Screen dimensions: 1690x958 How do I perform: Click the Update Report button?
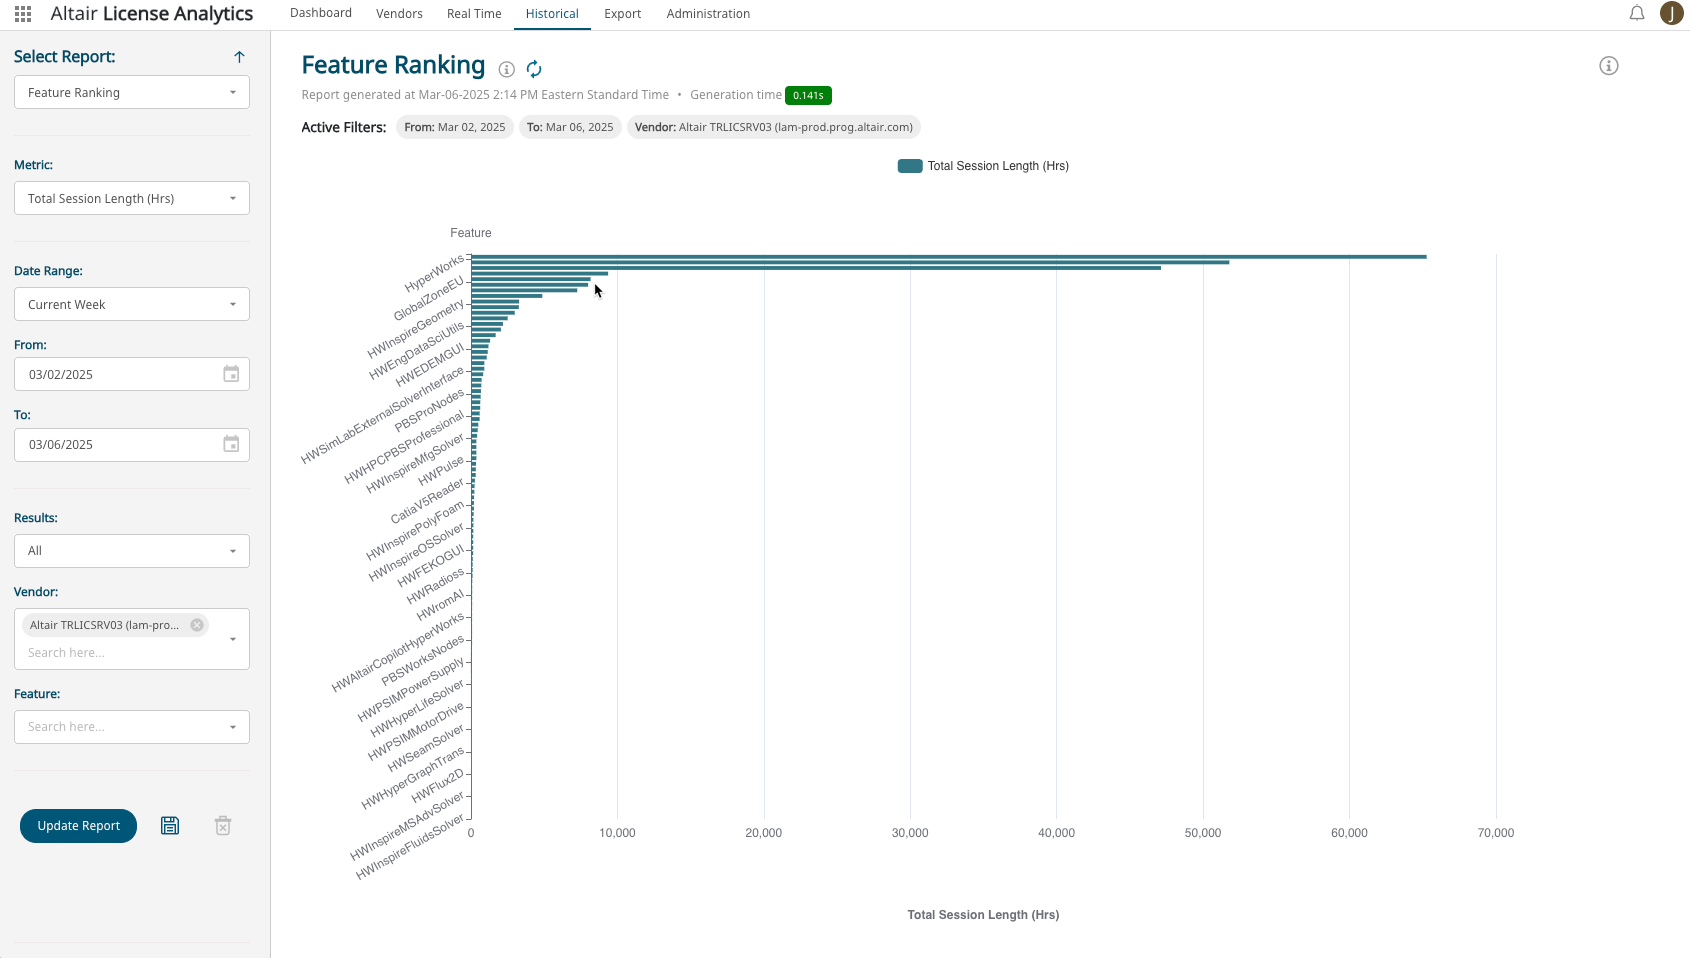coord(79,826)
